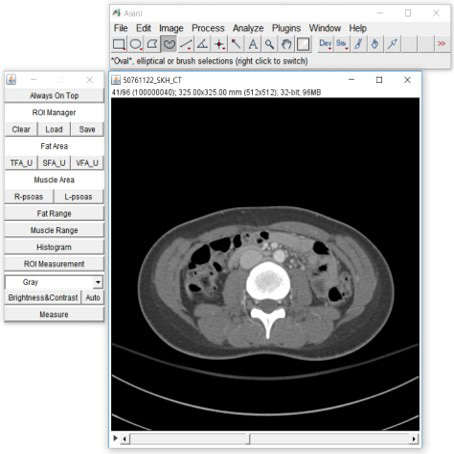
Task: Start stack animation with play arrow
Action: pos(115,438)
